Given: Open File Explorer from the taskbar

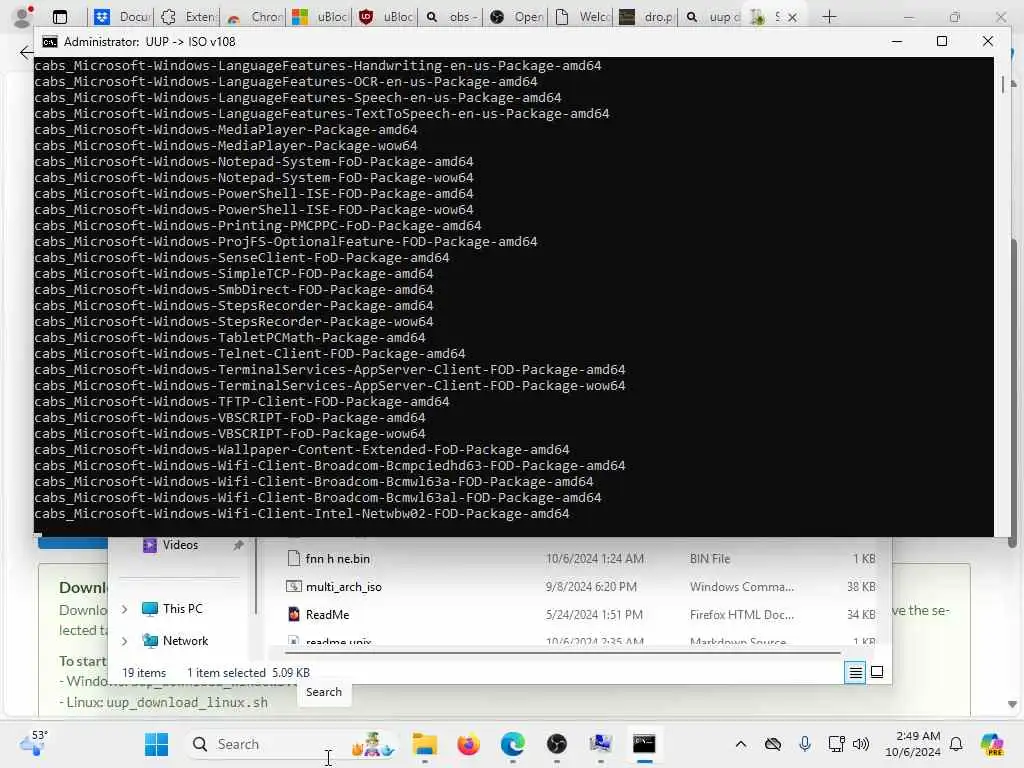Looking at the screenshot, I should [424, 744].
